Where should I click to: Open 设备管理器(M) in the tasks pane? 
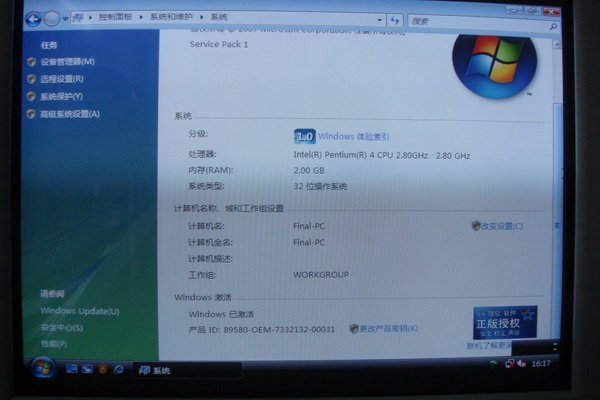(x=68, y=62)
